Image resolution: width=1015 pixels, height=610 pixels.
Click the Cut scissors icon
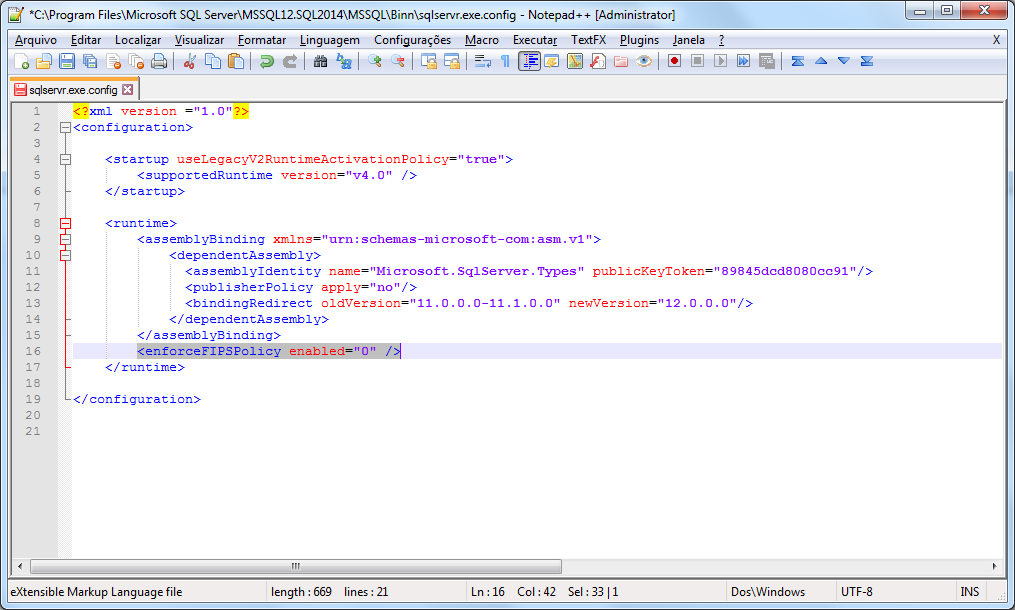point(190,62)
